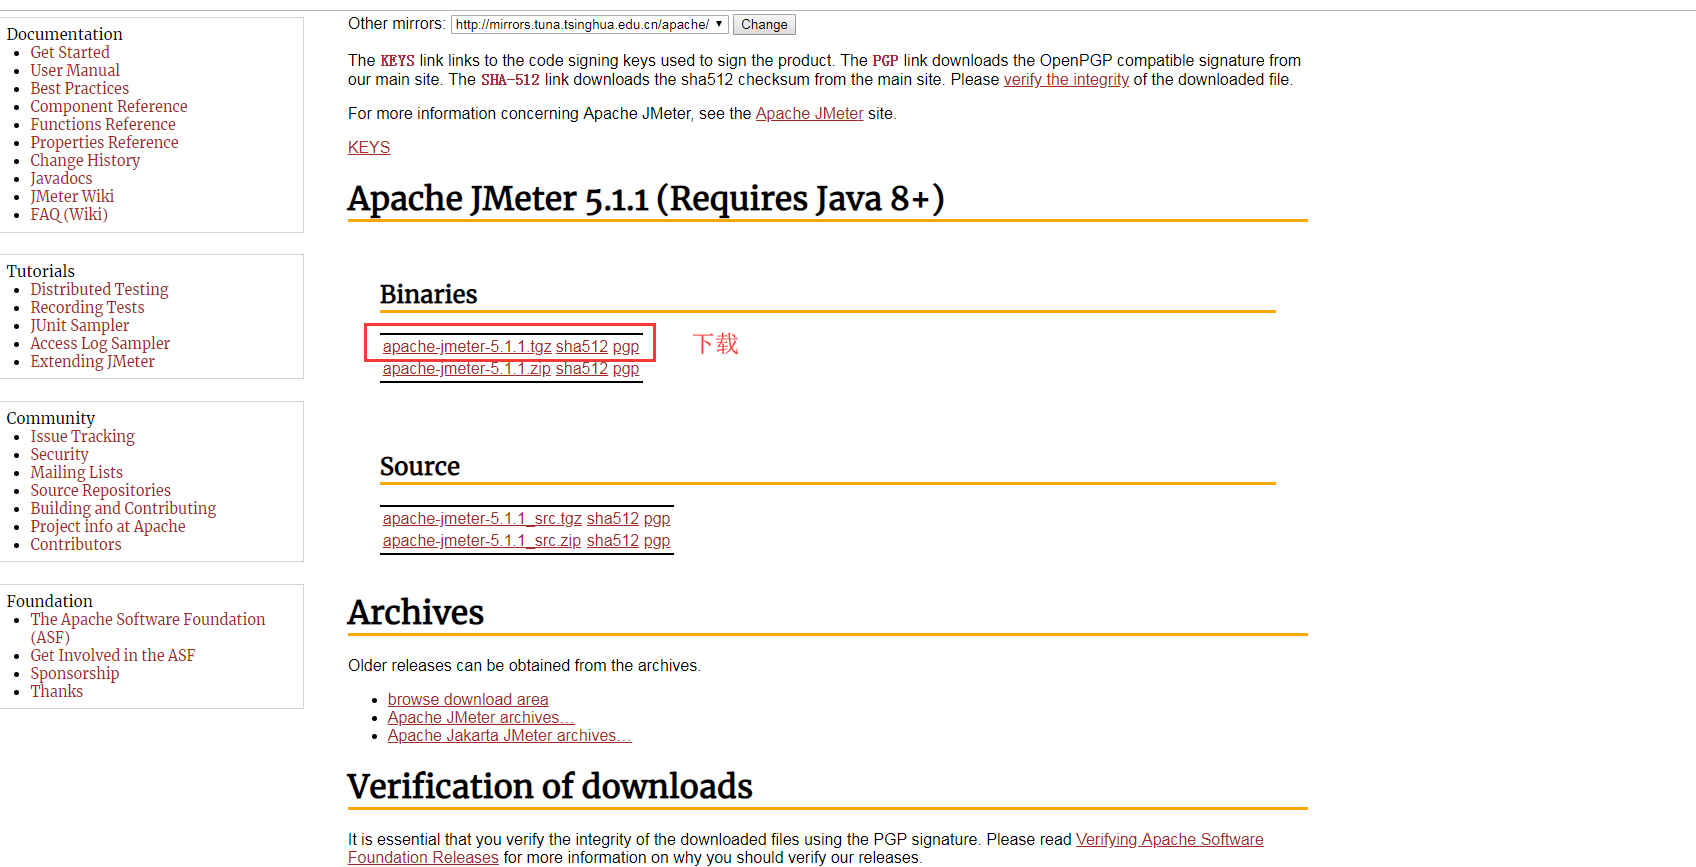Open Change History sidebar link
Image resolution: width=1696 pixels, height=867 pixels.
click(x=85, y=160)
